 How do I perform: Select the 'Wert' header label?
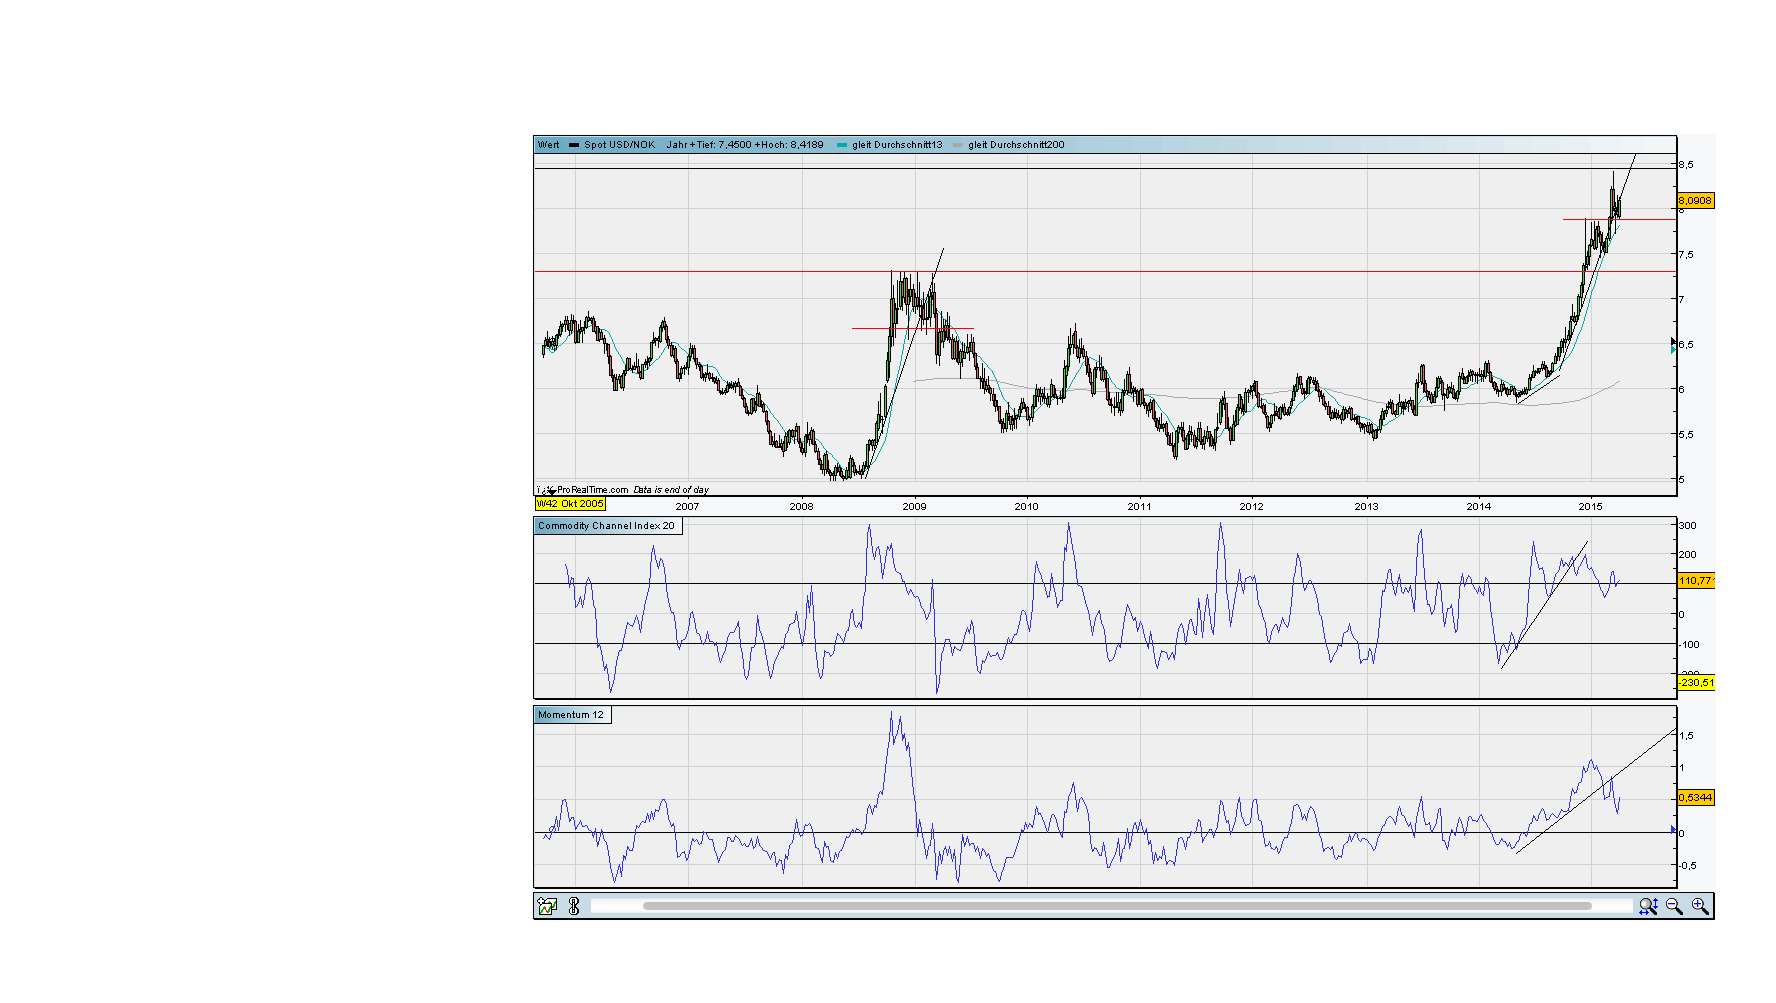(x=548, y=145)
